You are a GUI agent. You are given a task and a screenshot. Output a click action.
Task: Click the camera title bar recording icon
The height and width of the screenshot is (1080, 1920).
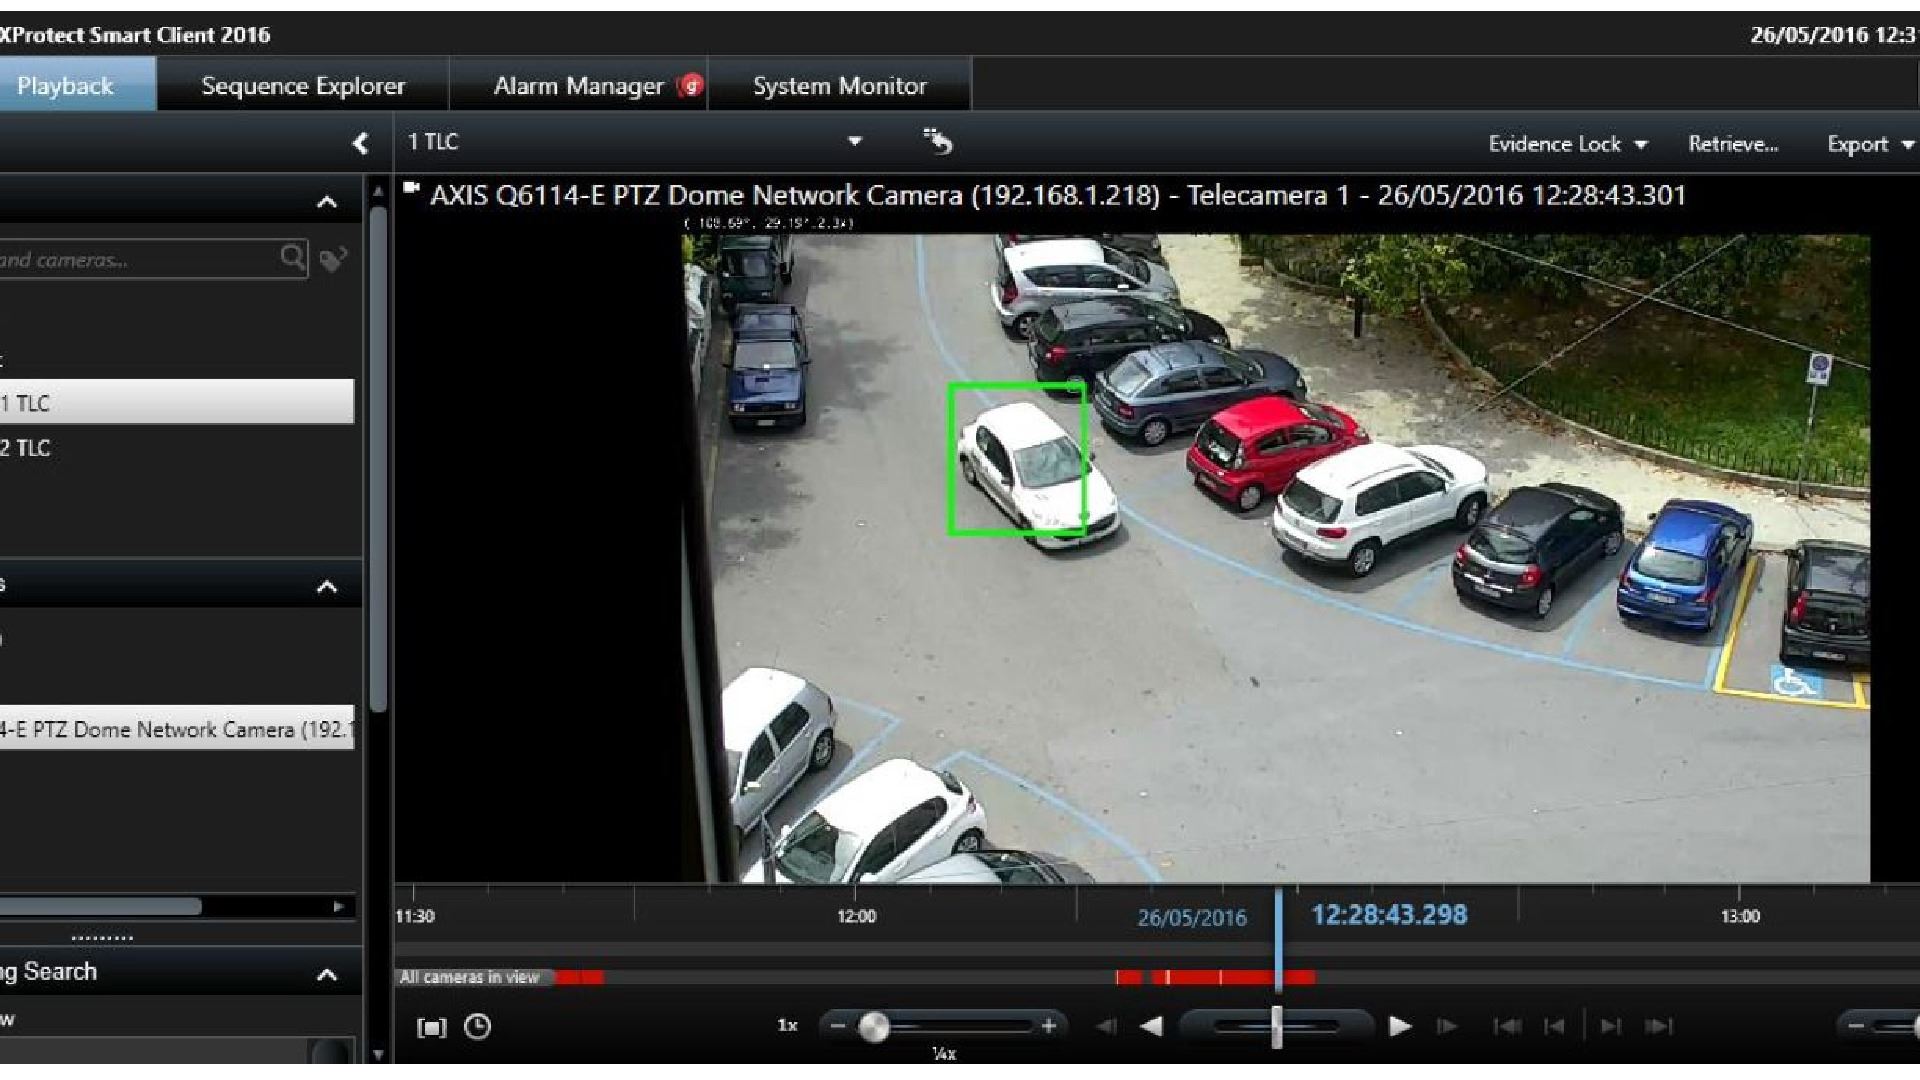pyautogui.click(x=411, y=187)
